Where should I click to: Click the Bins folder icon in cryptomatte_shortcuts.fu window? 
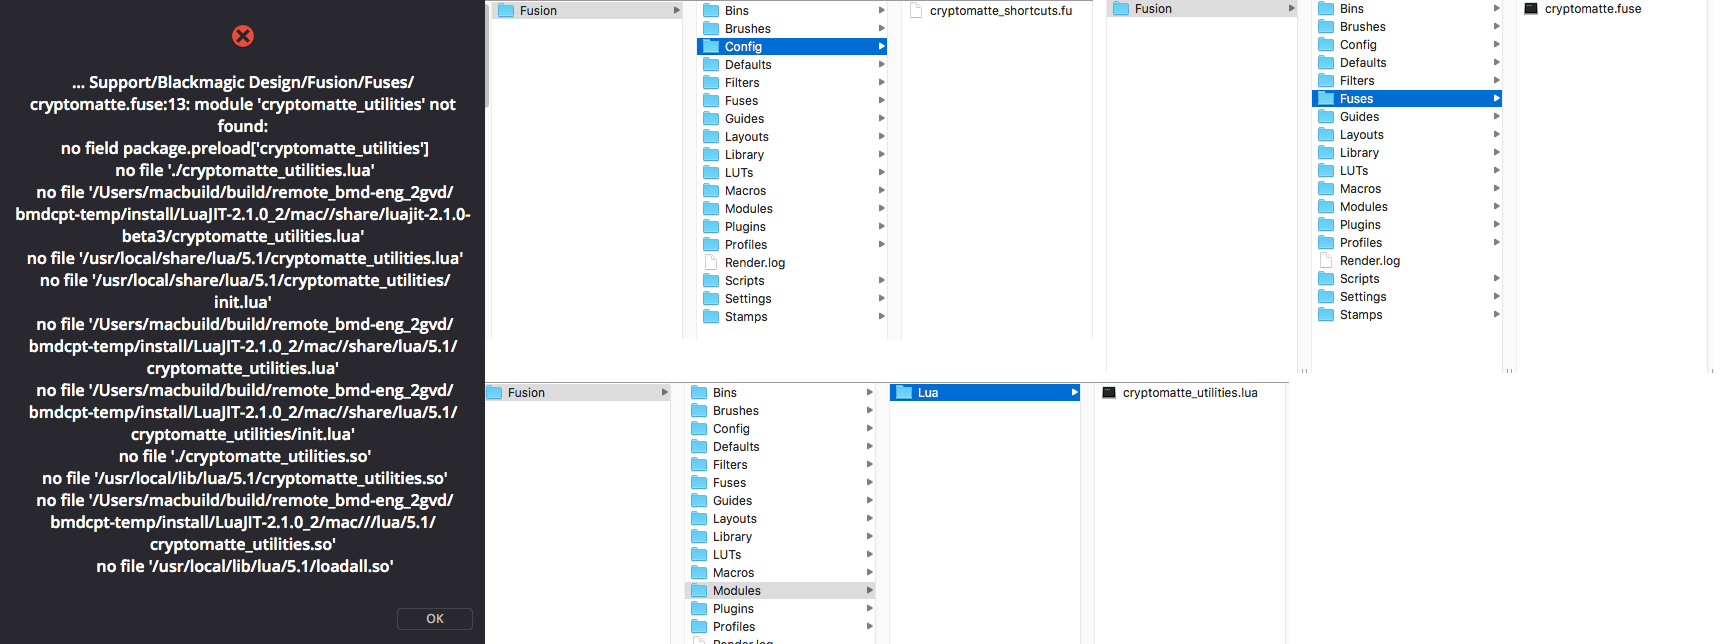click(711, 11)
